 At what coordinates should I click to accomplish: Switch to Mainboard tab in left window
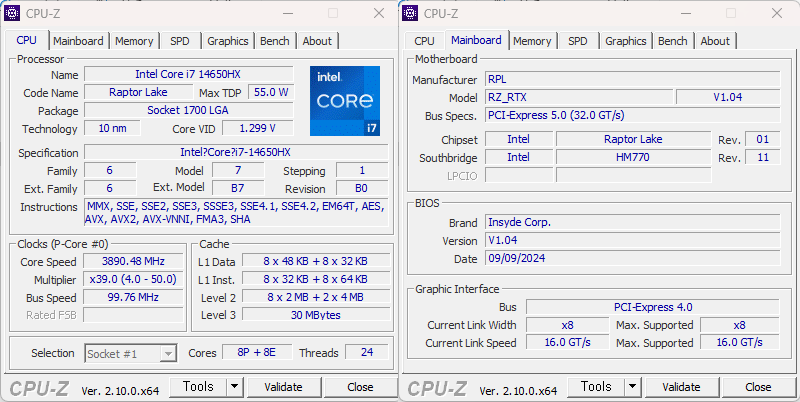[78, 41]
